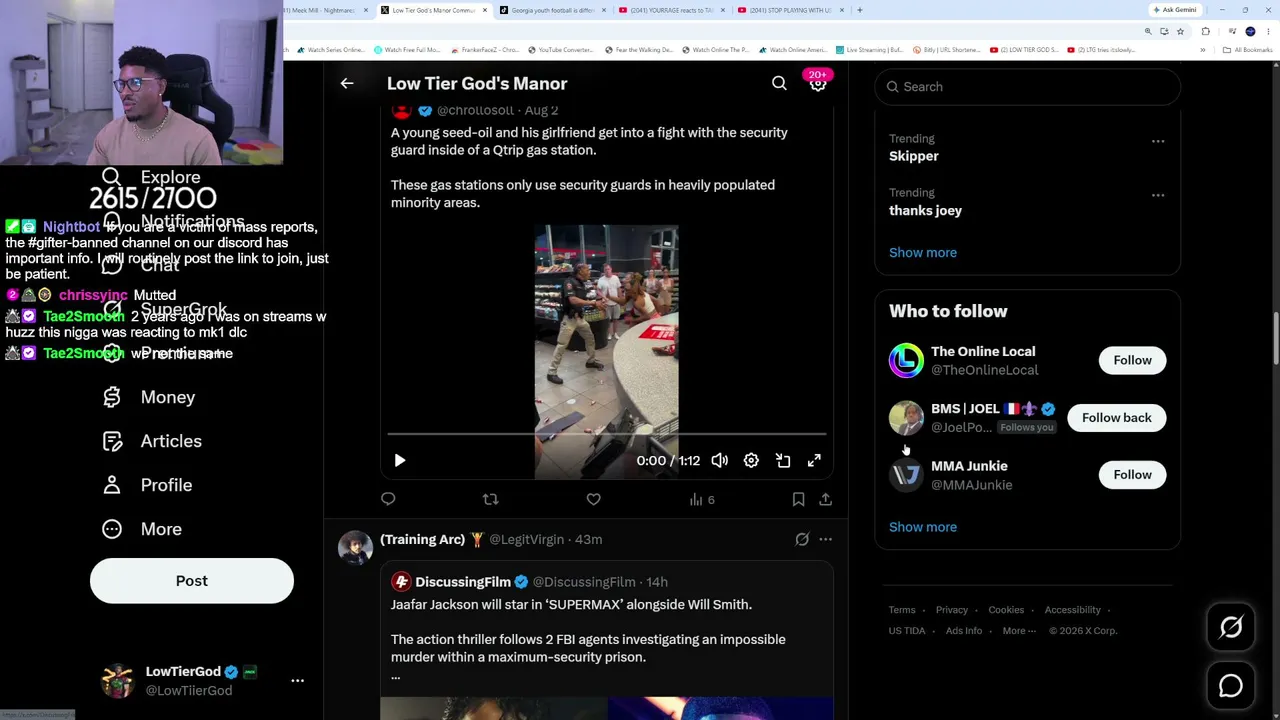Open the trending topic Skipper
Image resolution: width=1280 pixels, height=720 pixels.
(x=914, y=156)
